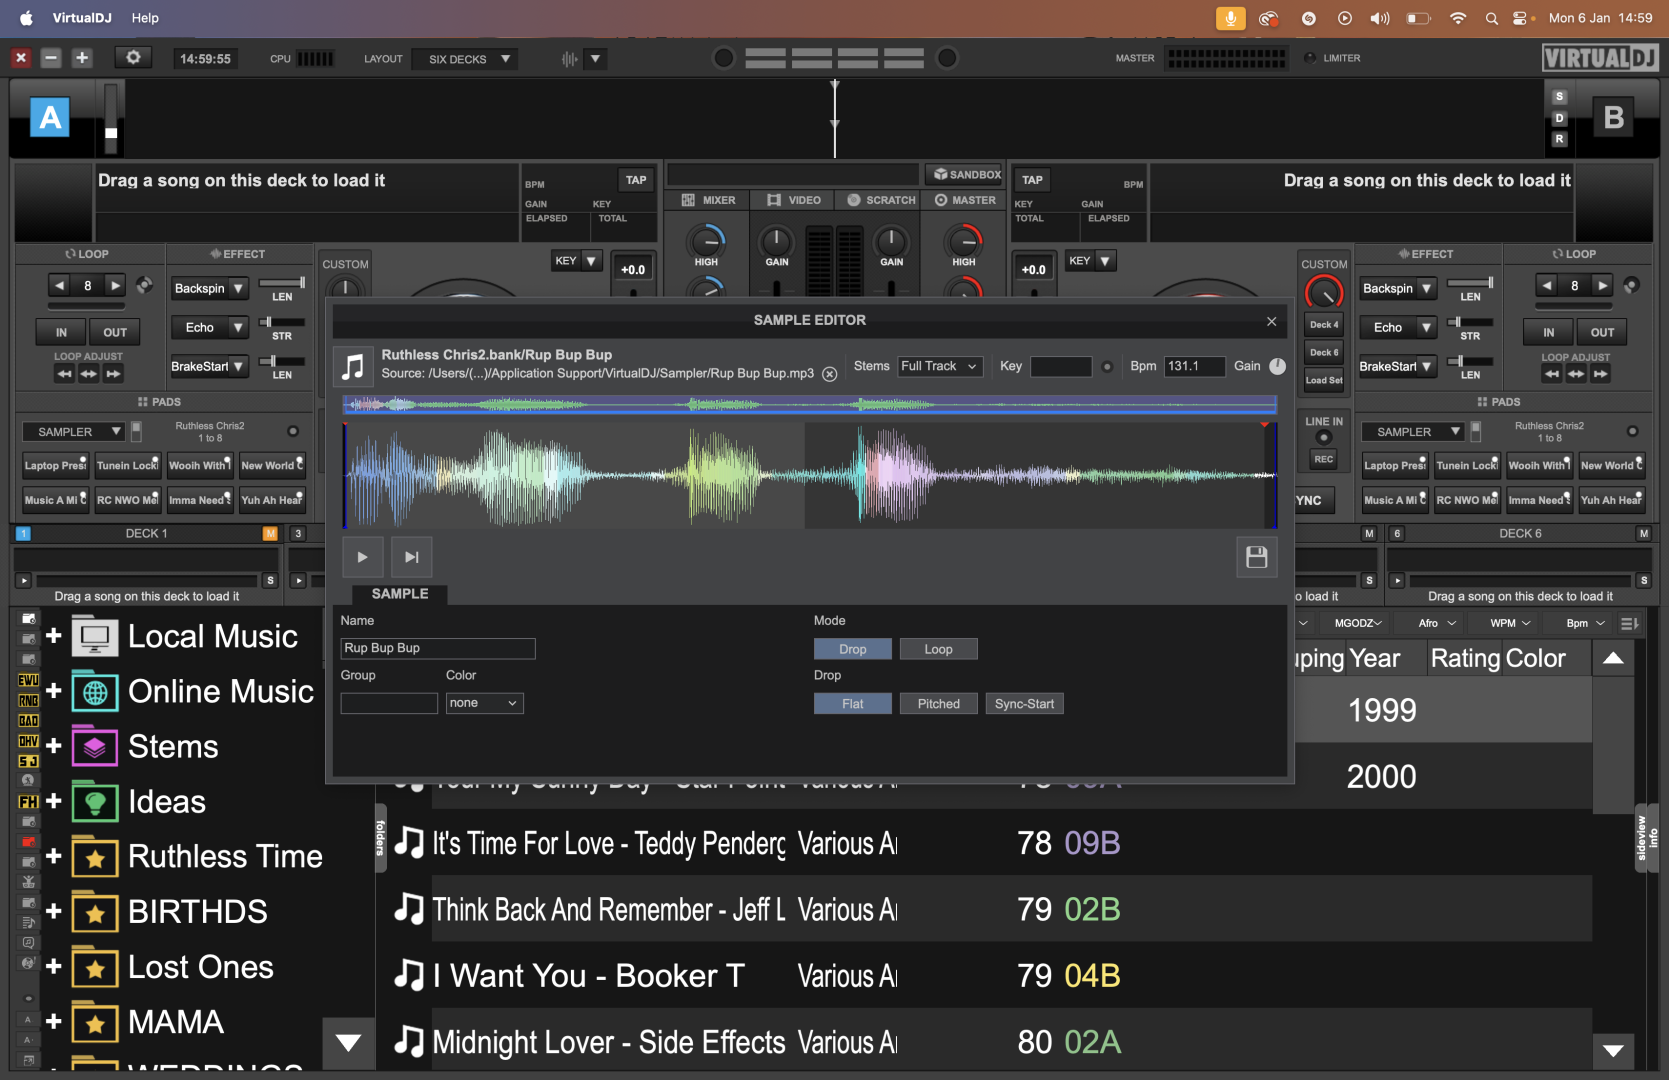Click Deck 4 button
This screenshot has width=1669, height=1080.
coord(1323,325)
